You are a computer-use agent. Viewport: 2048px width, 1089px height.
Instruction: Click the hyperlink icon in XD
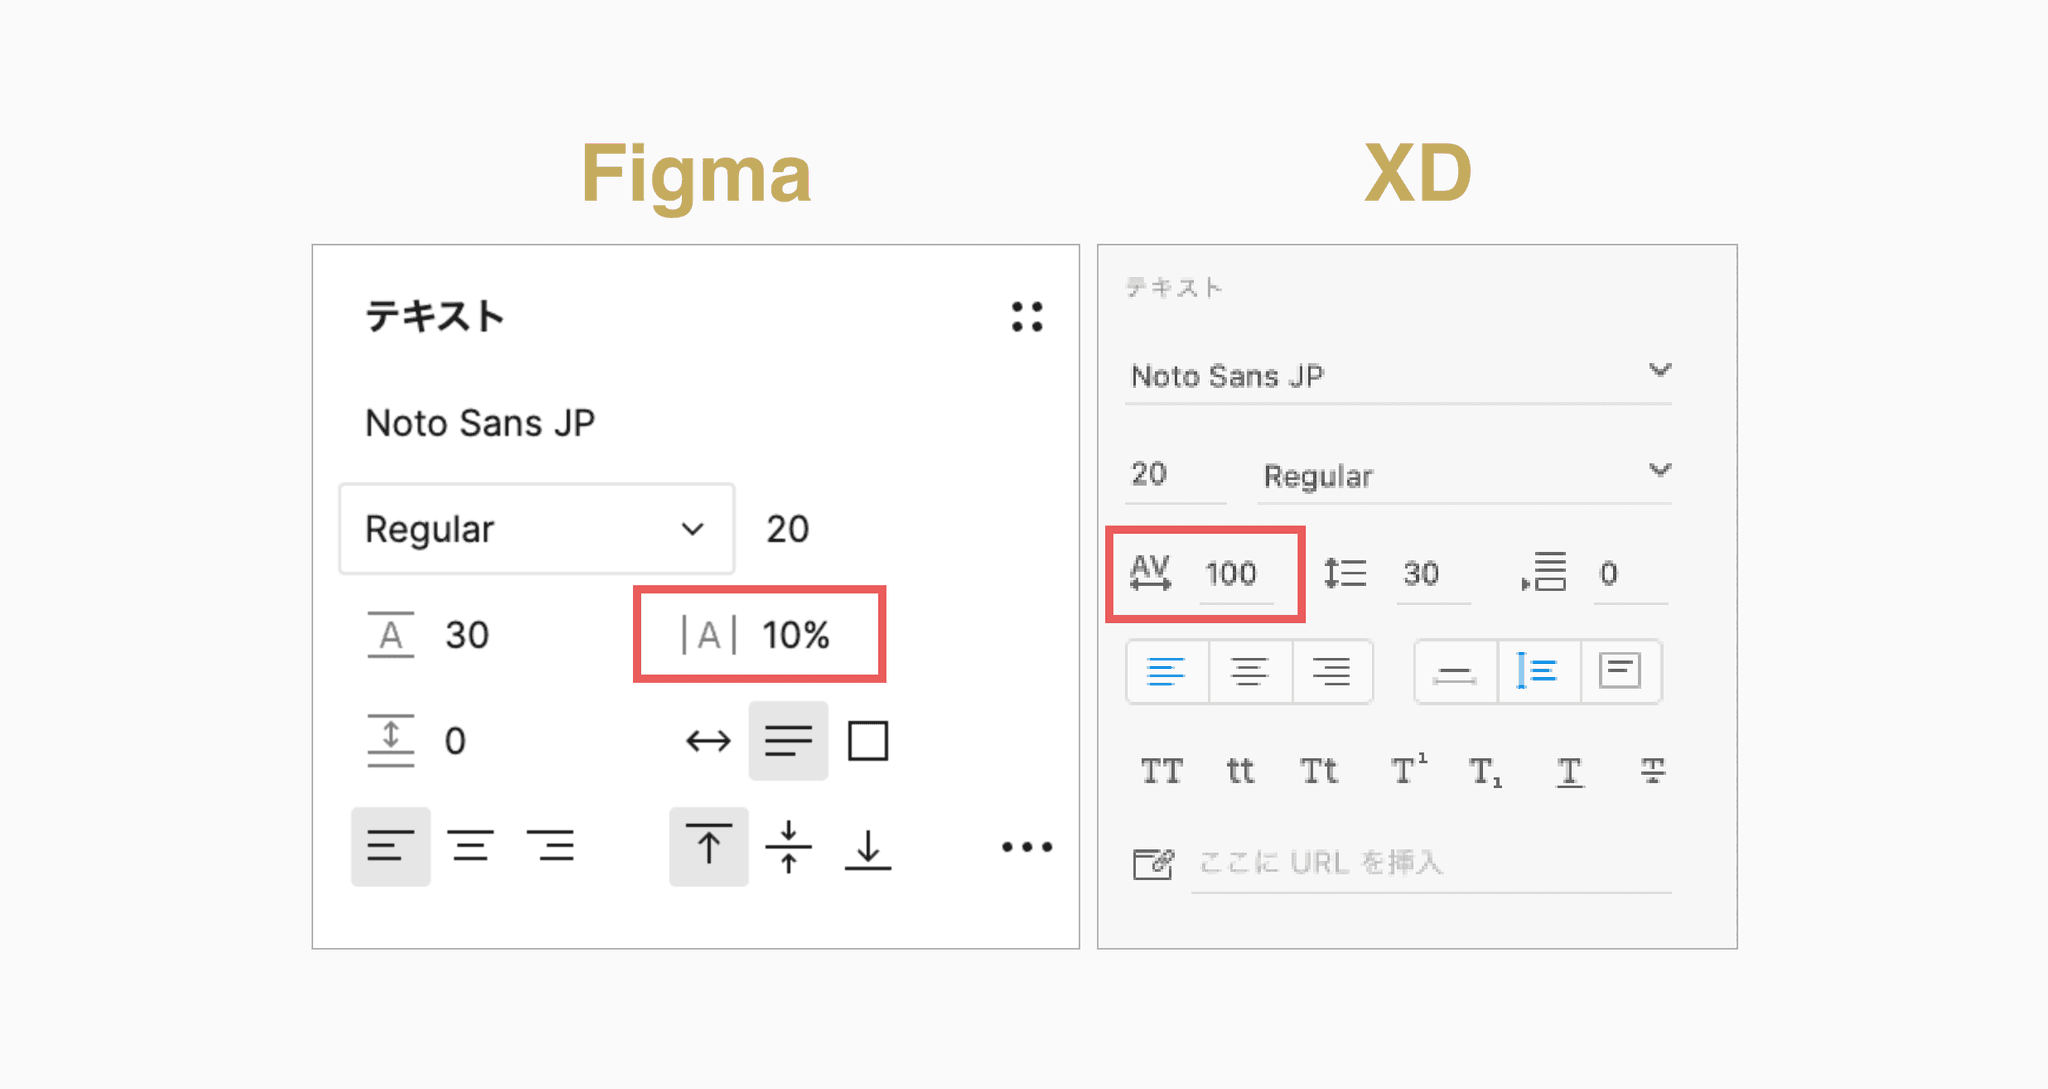pyautogui.click(x=1152, y=863)
